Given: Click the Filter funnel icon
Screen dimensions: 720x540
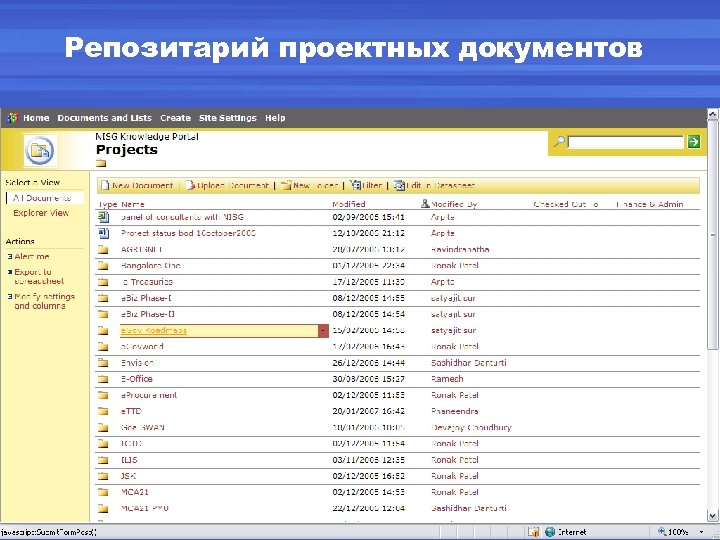Looking at the screenshot, I should click(355, 186).
